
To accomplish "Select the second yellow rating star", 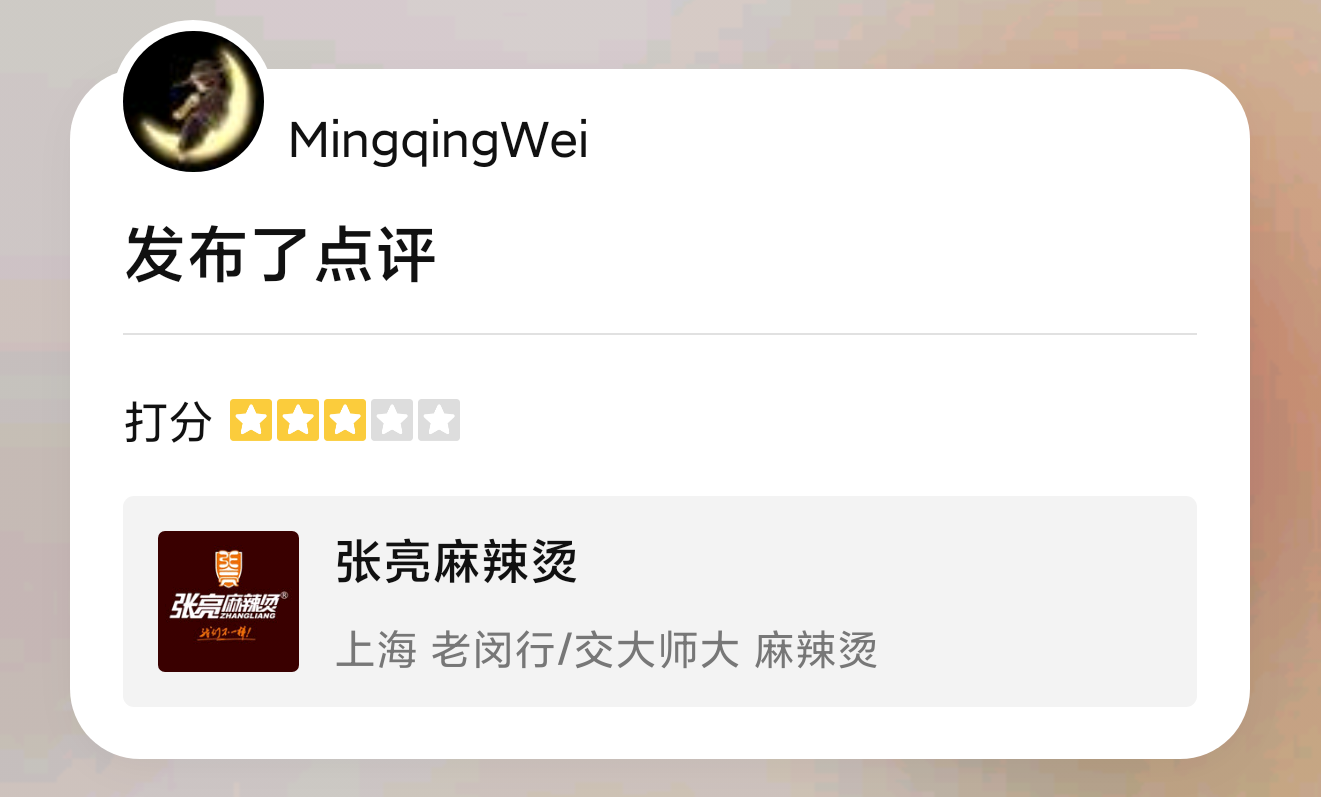I will click(x=298, y=420).
